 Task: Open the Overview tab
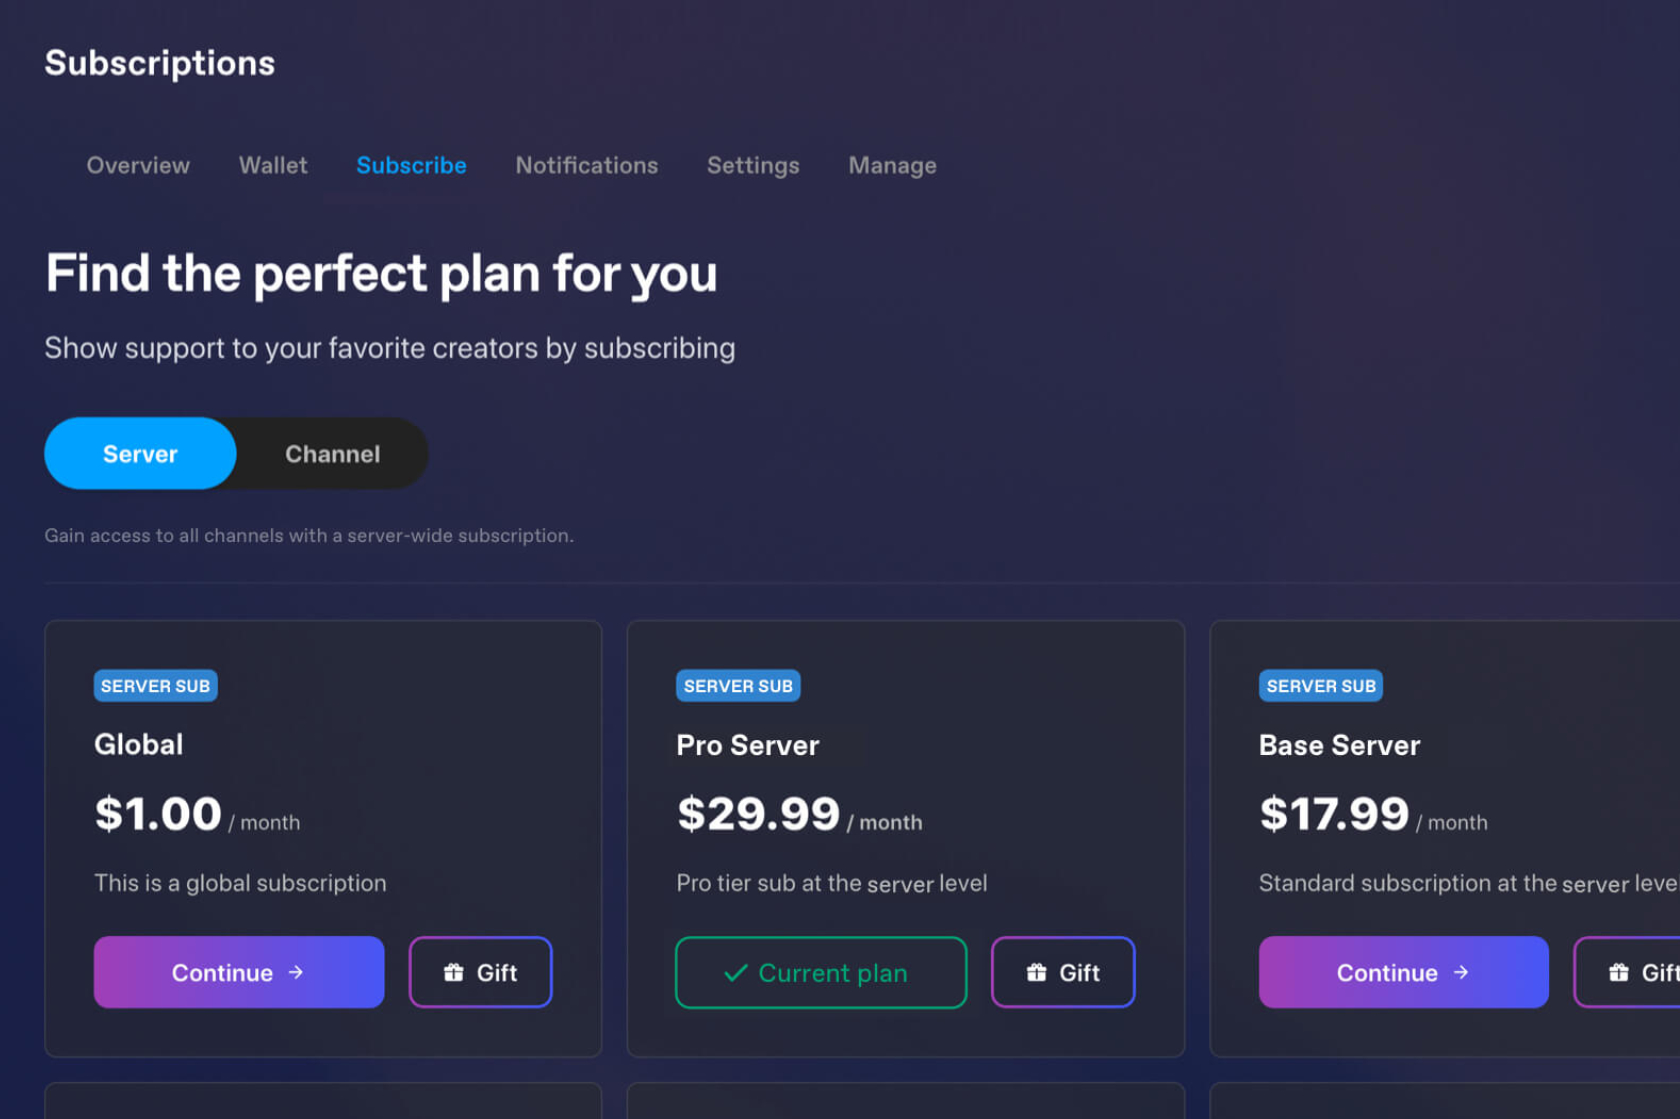pos(138,166)
